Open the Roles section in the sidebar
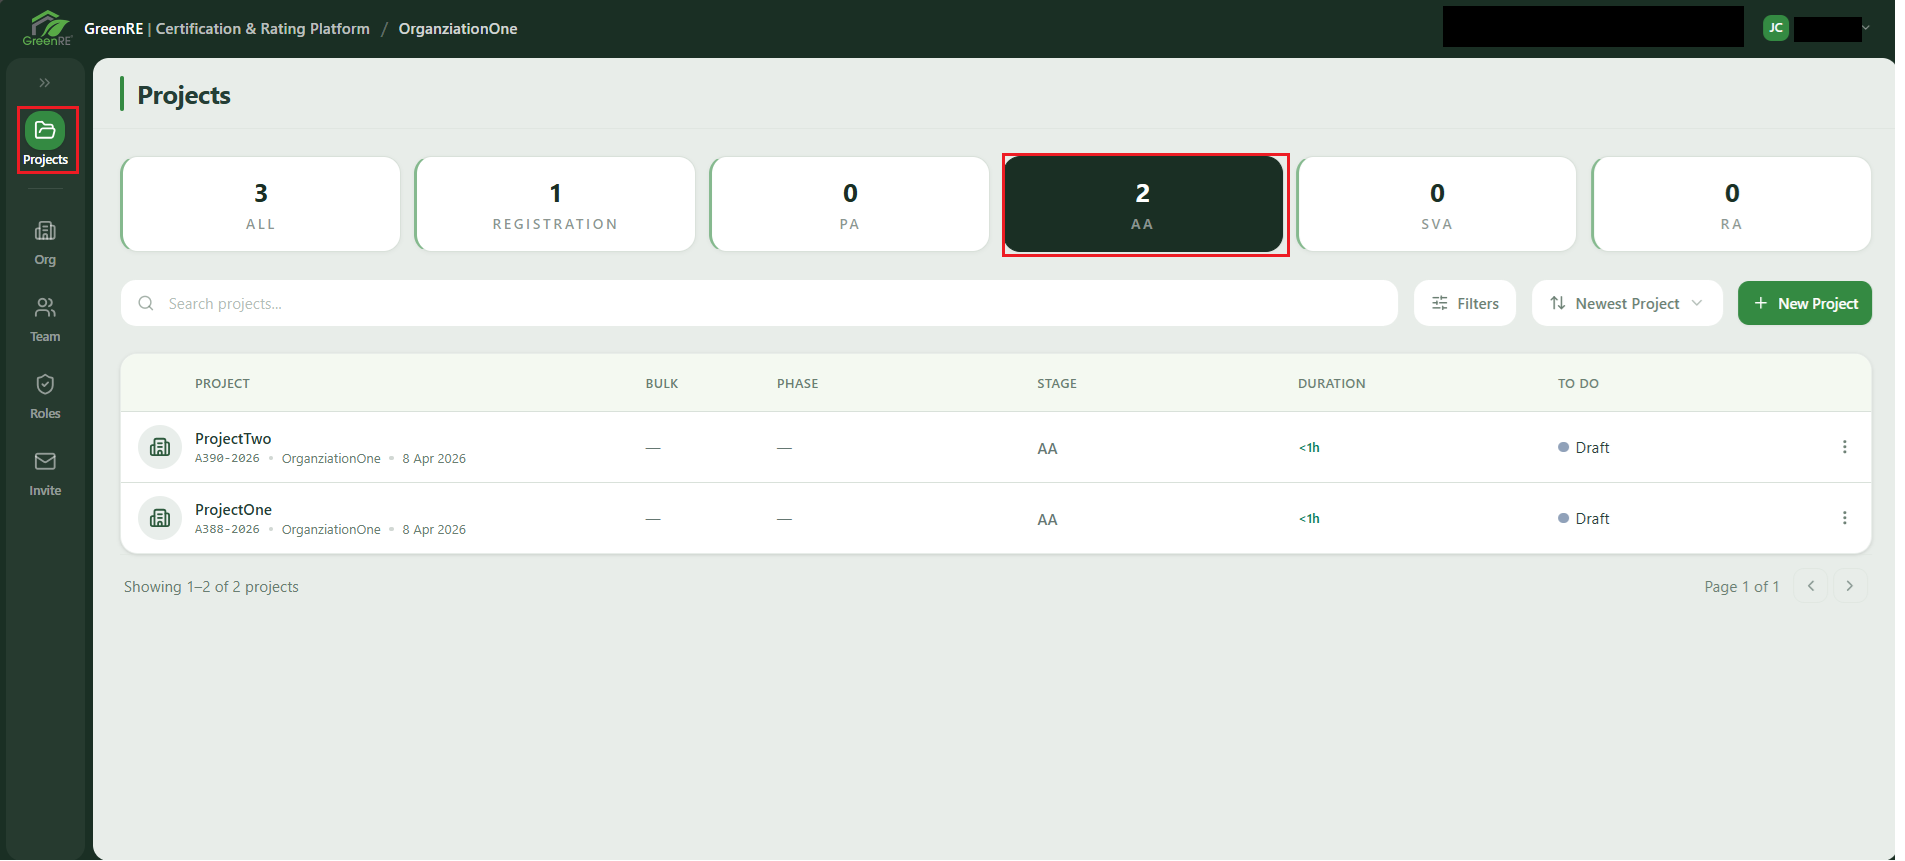 point(45,397)
